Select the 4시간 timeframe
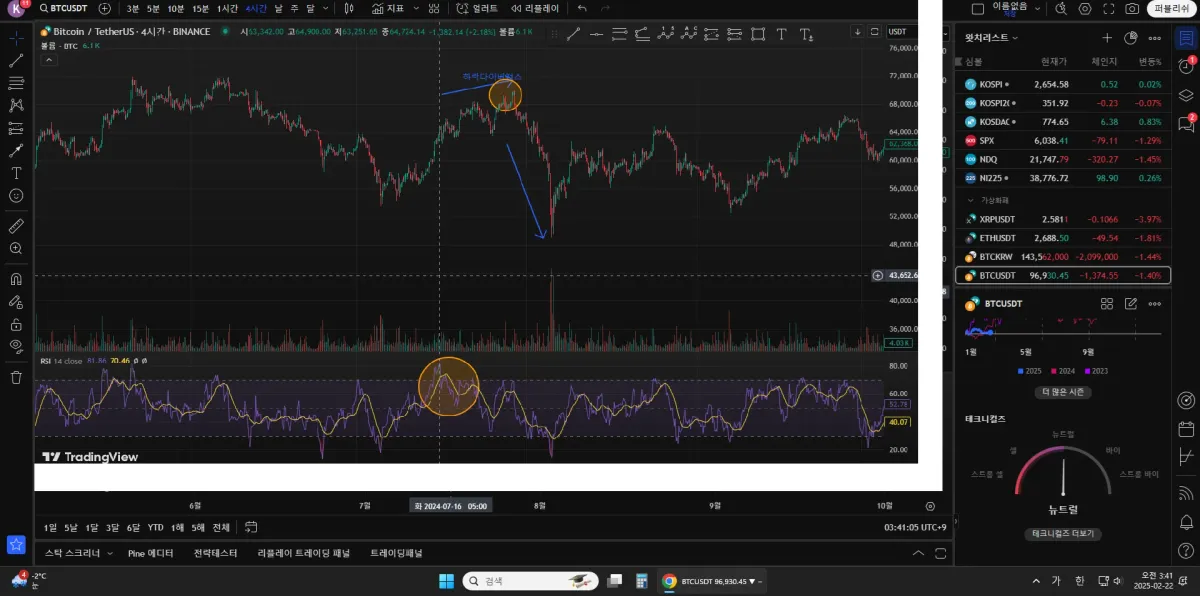The width and height of the screenshot is (1200, 596). [256, 8]
